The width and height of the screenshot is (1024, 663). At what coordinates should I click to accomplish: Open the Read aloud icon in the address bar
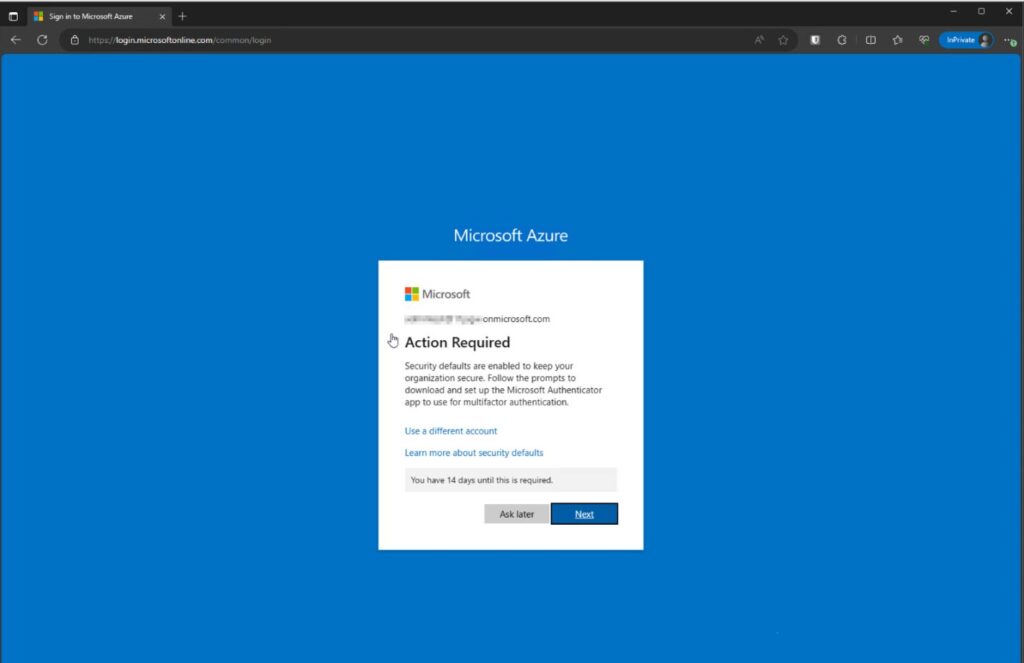point(759,40)
